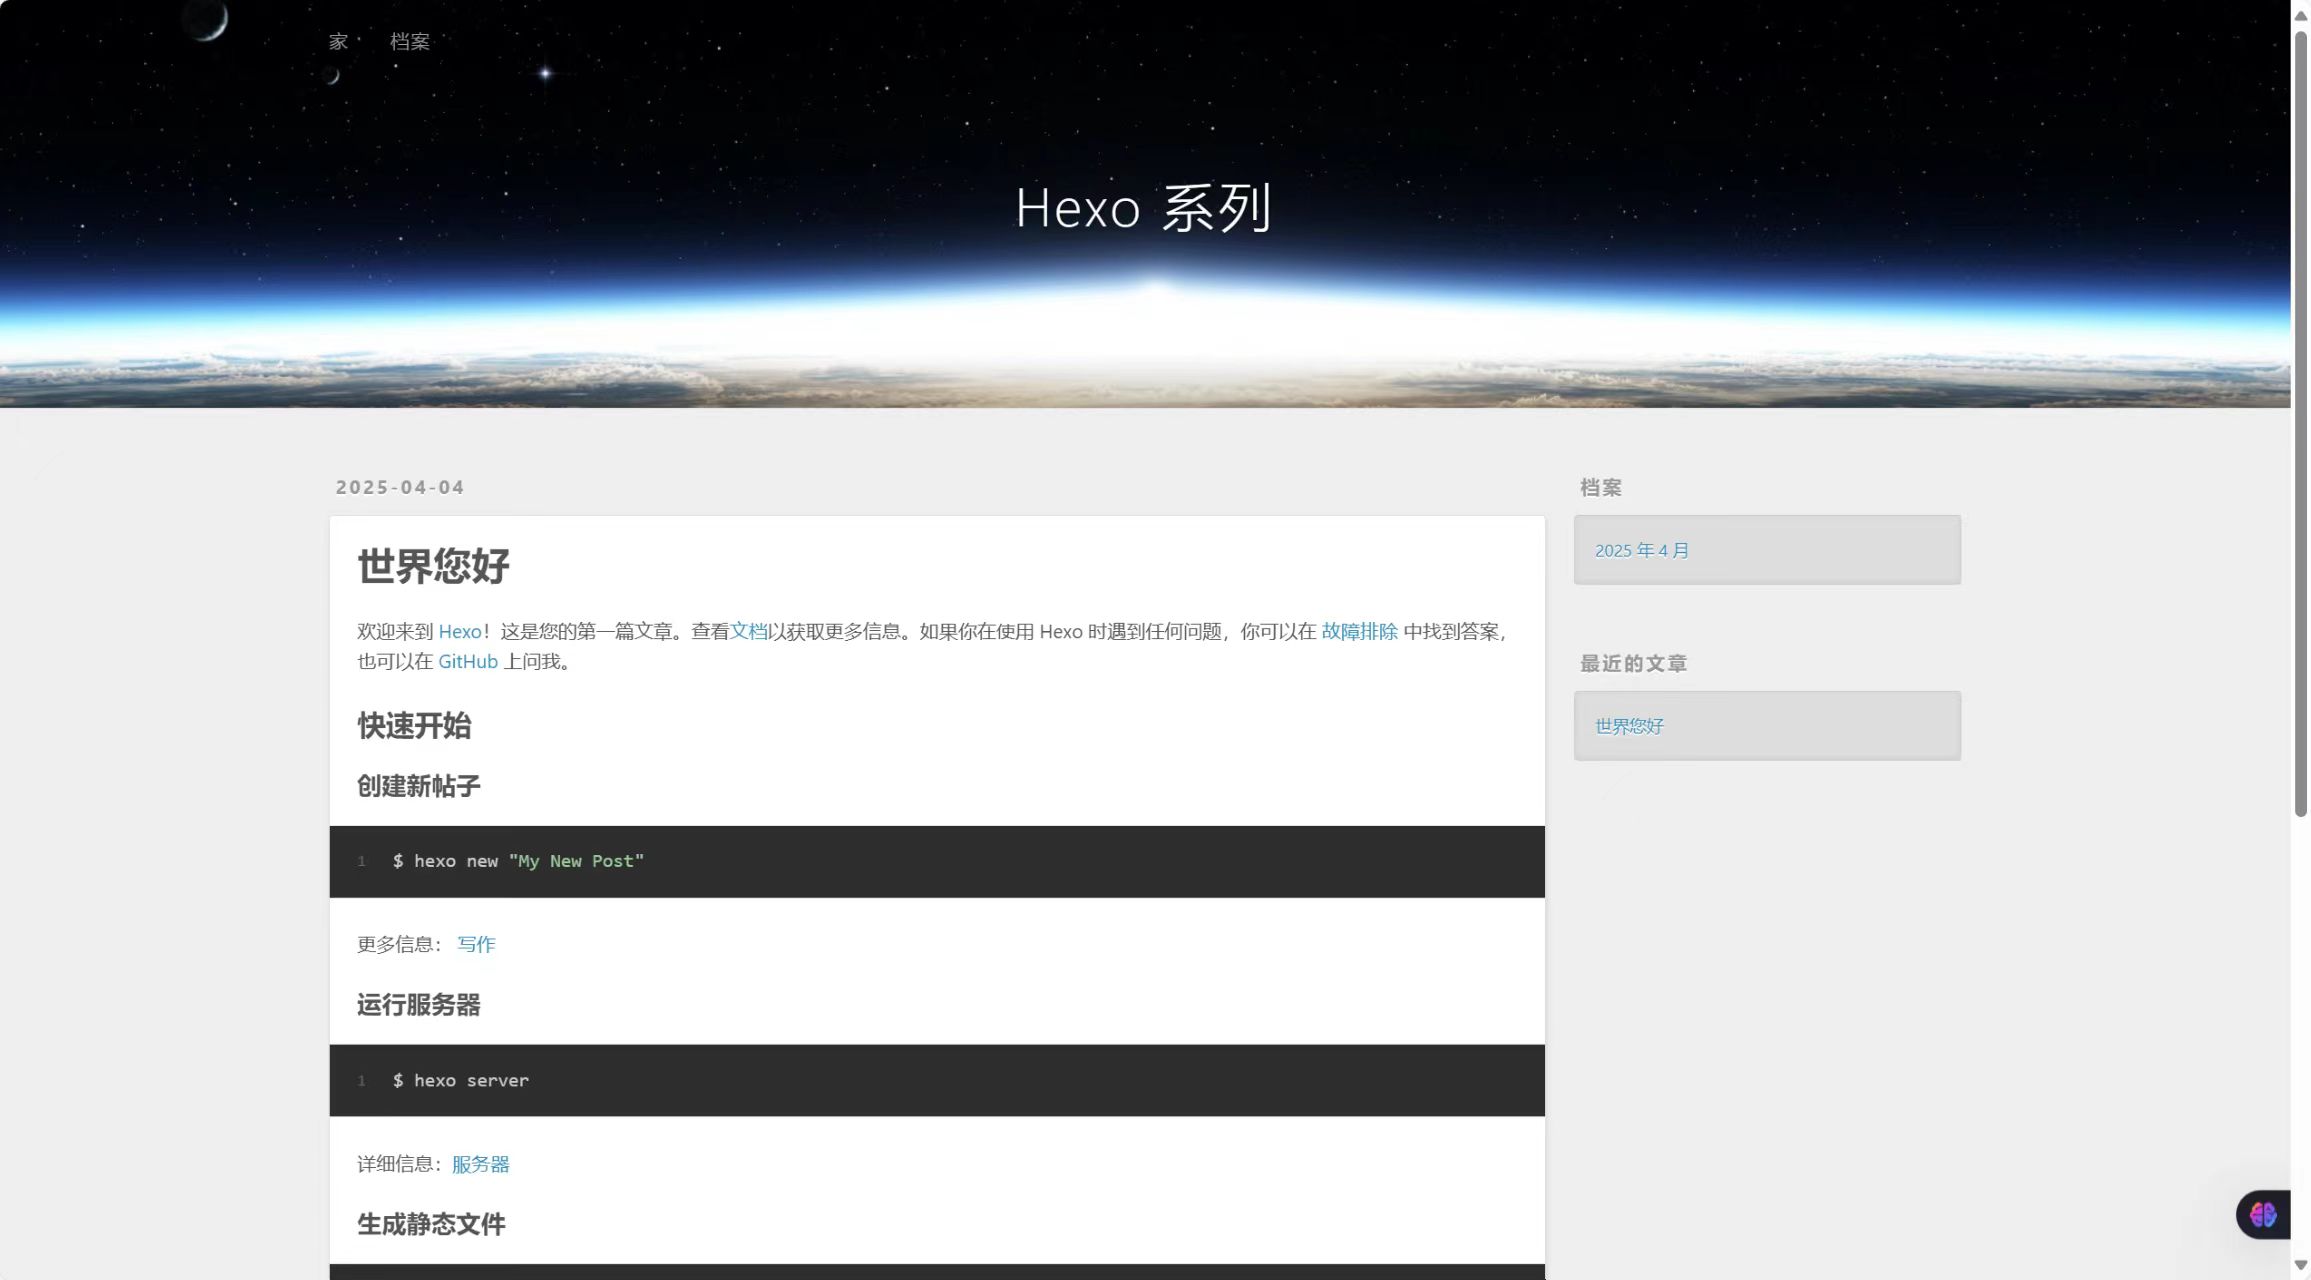Open the 世界您好 post title

(433, 566)
